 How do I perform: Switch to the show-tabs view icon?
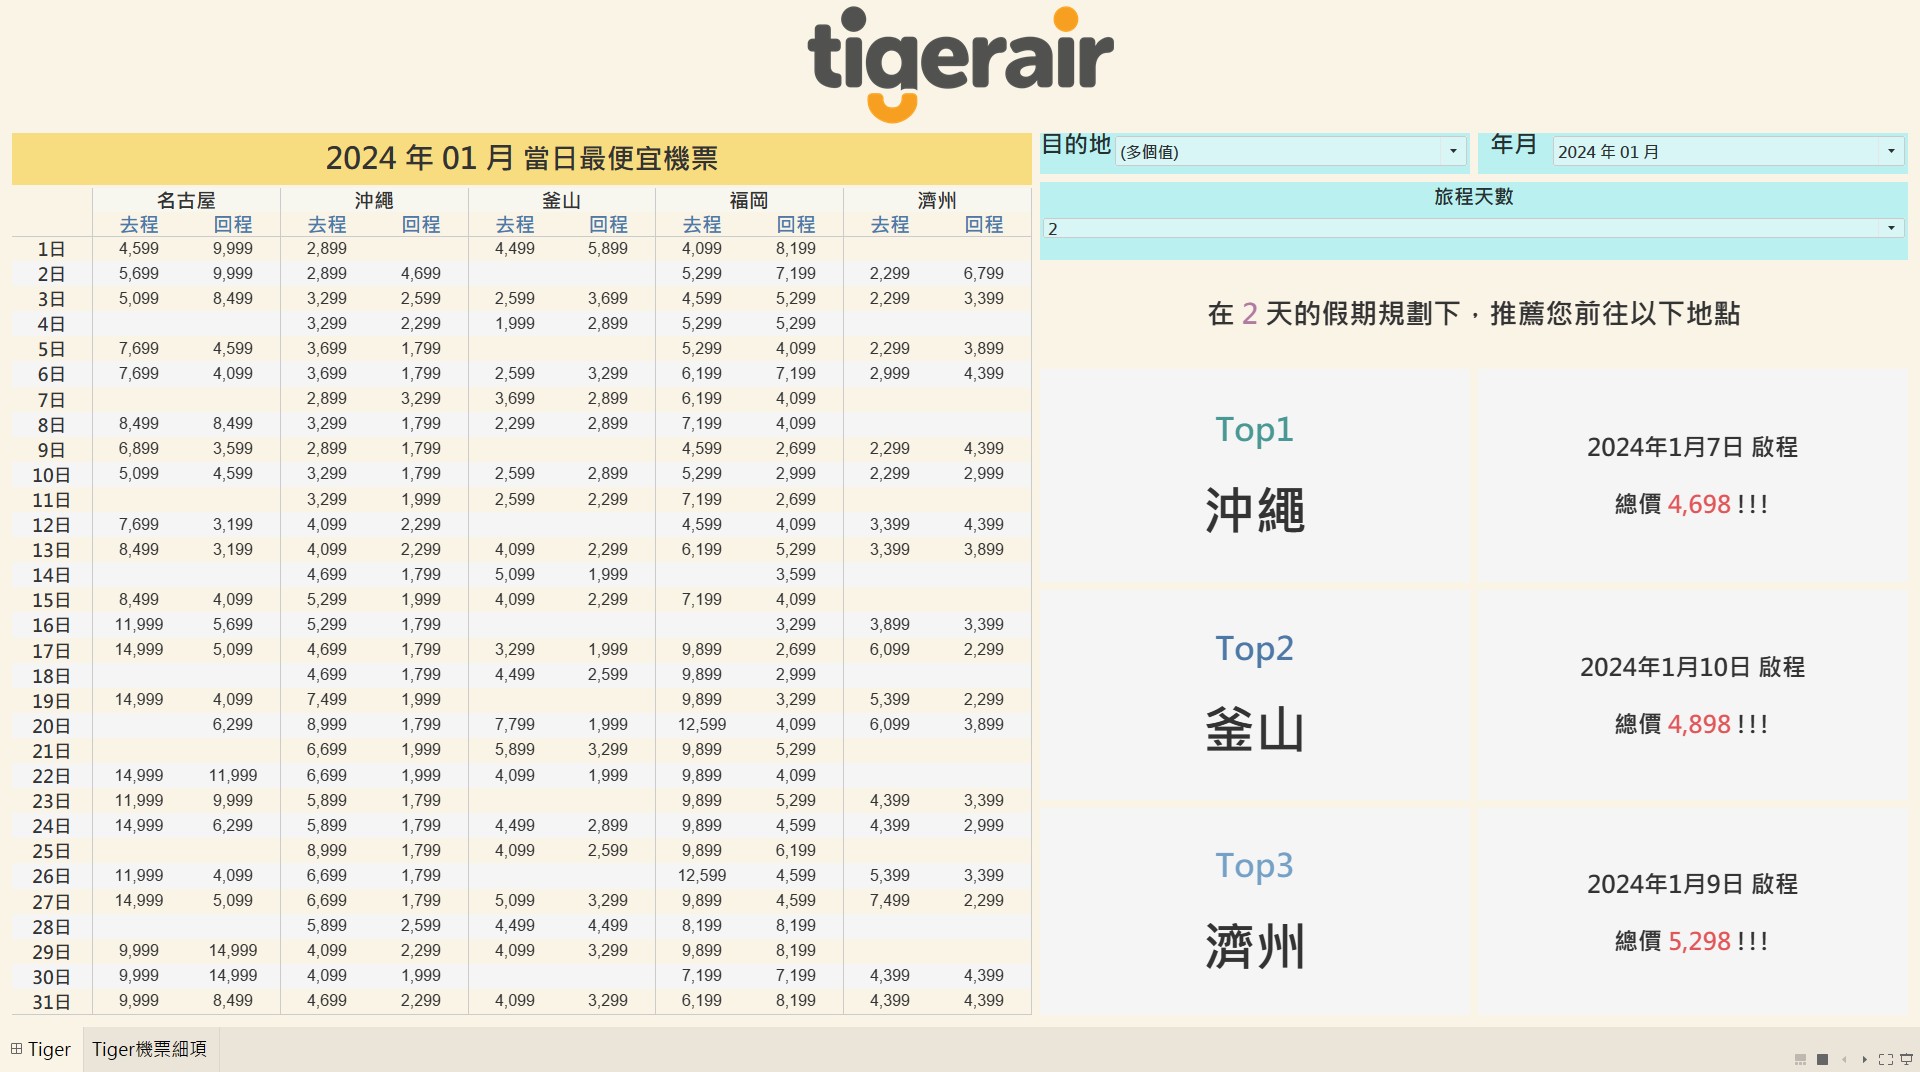[x=1822, y=1059]
